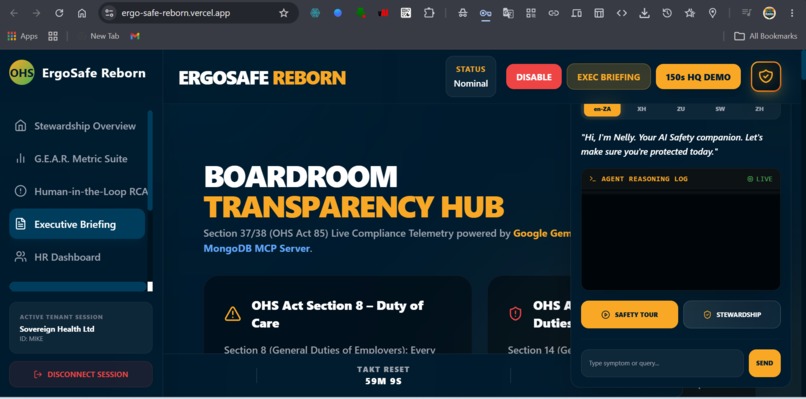The image size is (806, 399).
Task: Click red shield icon on the second OHS card
Action: [515, 314]
